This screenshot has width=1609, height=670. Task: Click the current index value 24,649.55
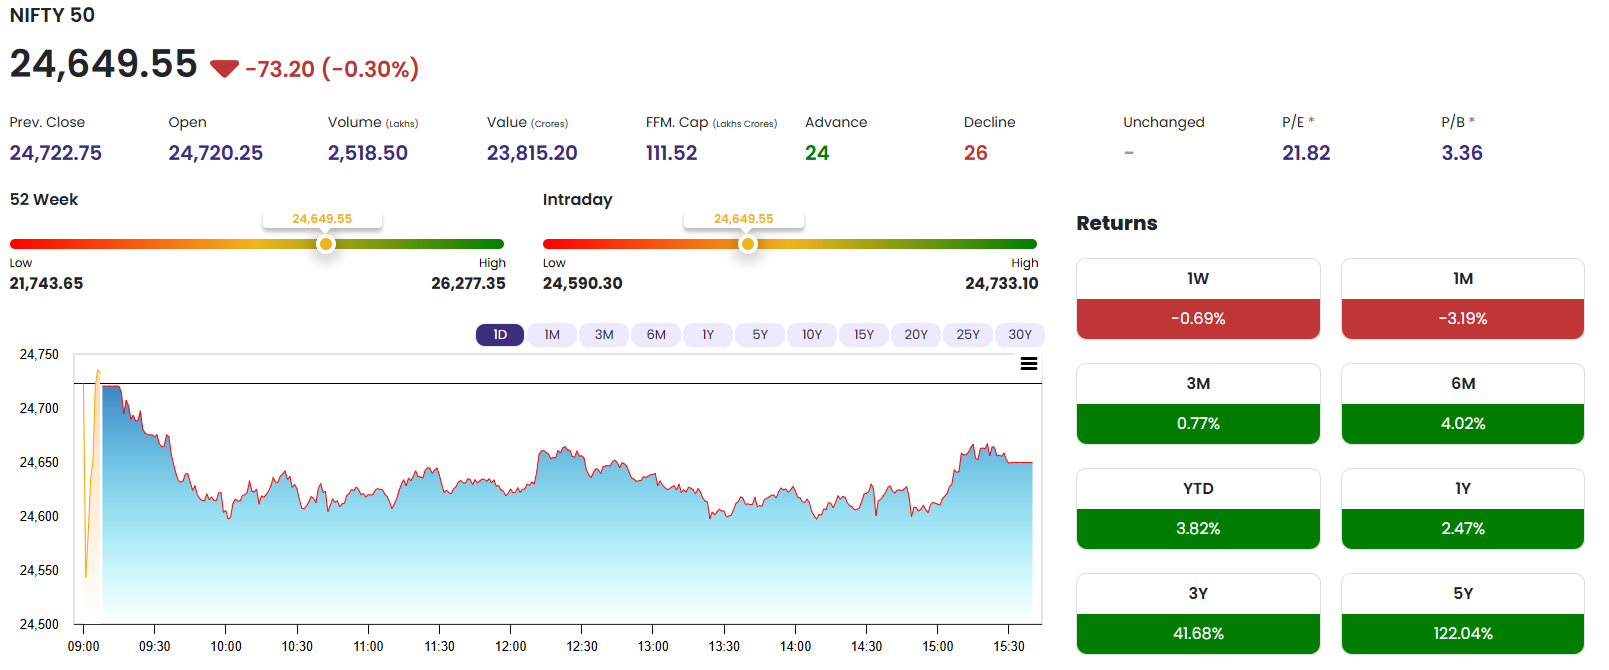tap(104, 64)
